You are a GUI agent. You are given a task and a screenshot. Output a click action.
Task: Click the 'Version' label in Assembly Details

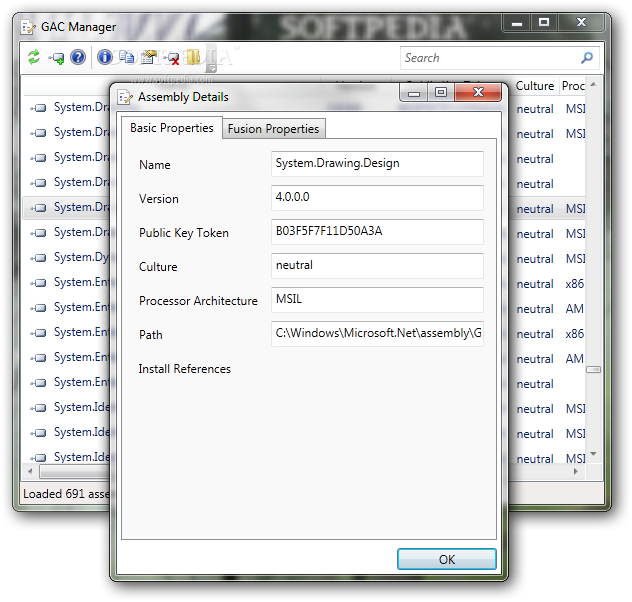(158, 199)
